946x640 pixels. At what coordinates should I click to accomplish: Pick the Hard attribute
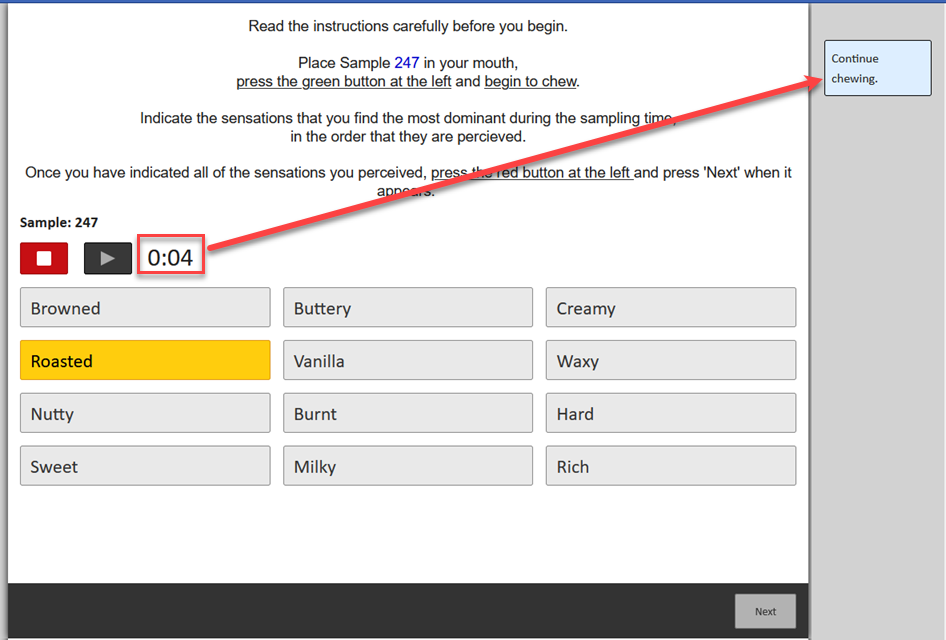[x=671, y=413]
